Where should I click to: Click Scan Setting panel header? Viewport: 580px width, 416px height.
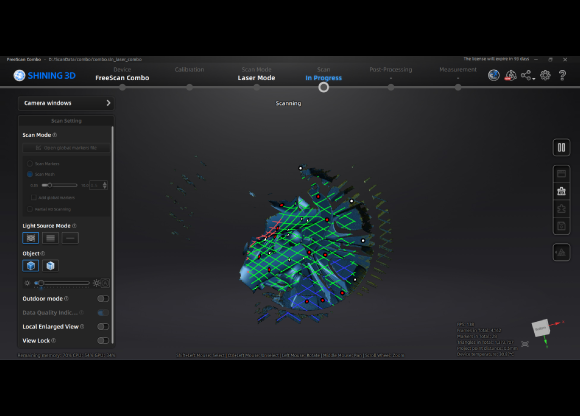66,121
